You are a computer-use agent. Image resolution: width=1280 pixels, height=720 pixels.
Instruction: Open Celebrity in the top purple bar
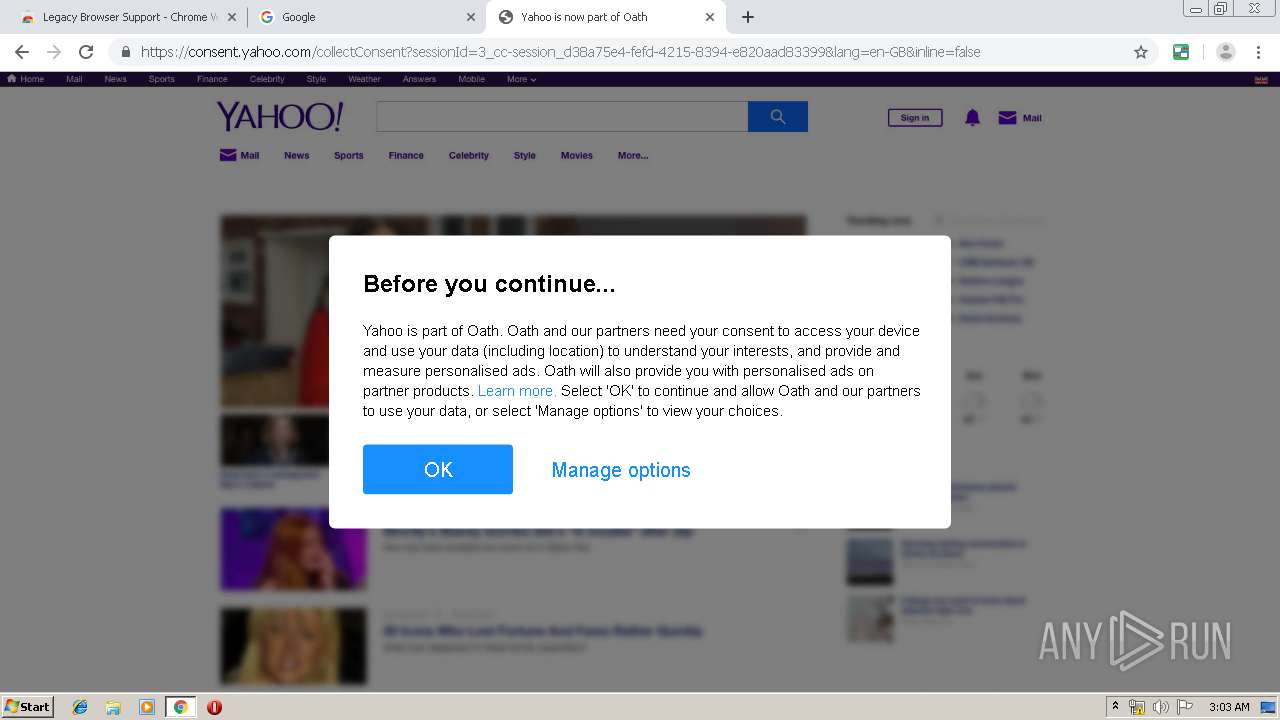tap(267, 79)
